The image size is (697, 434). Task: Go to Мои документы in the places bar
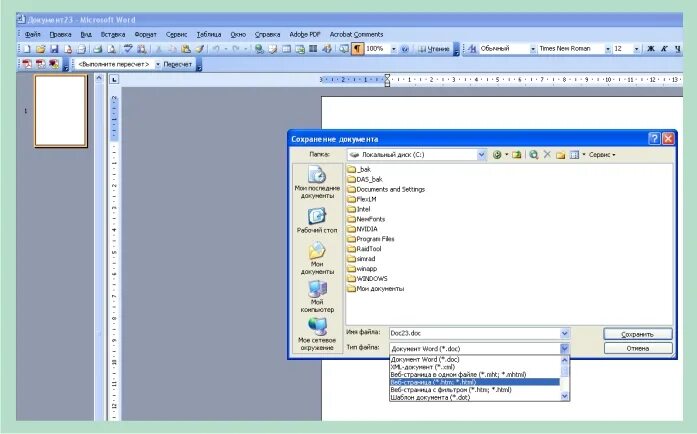317,259
